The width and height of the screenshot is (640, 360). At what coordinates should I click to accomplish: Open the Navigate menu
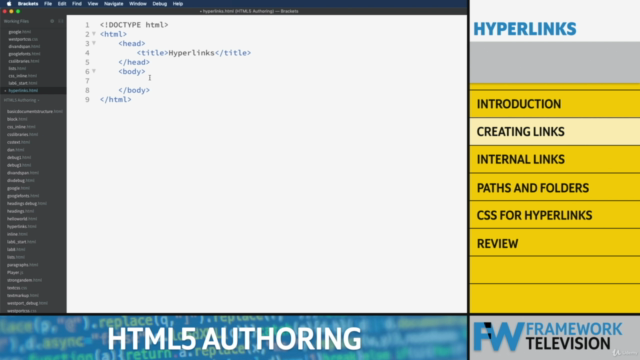click(x=113, y=4)
